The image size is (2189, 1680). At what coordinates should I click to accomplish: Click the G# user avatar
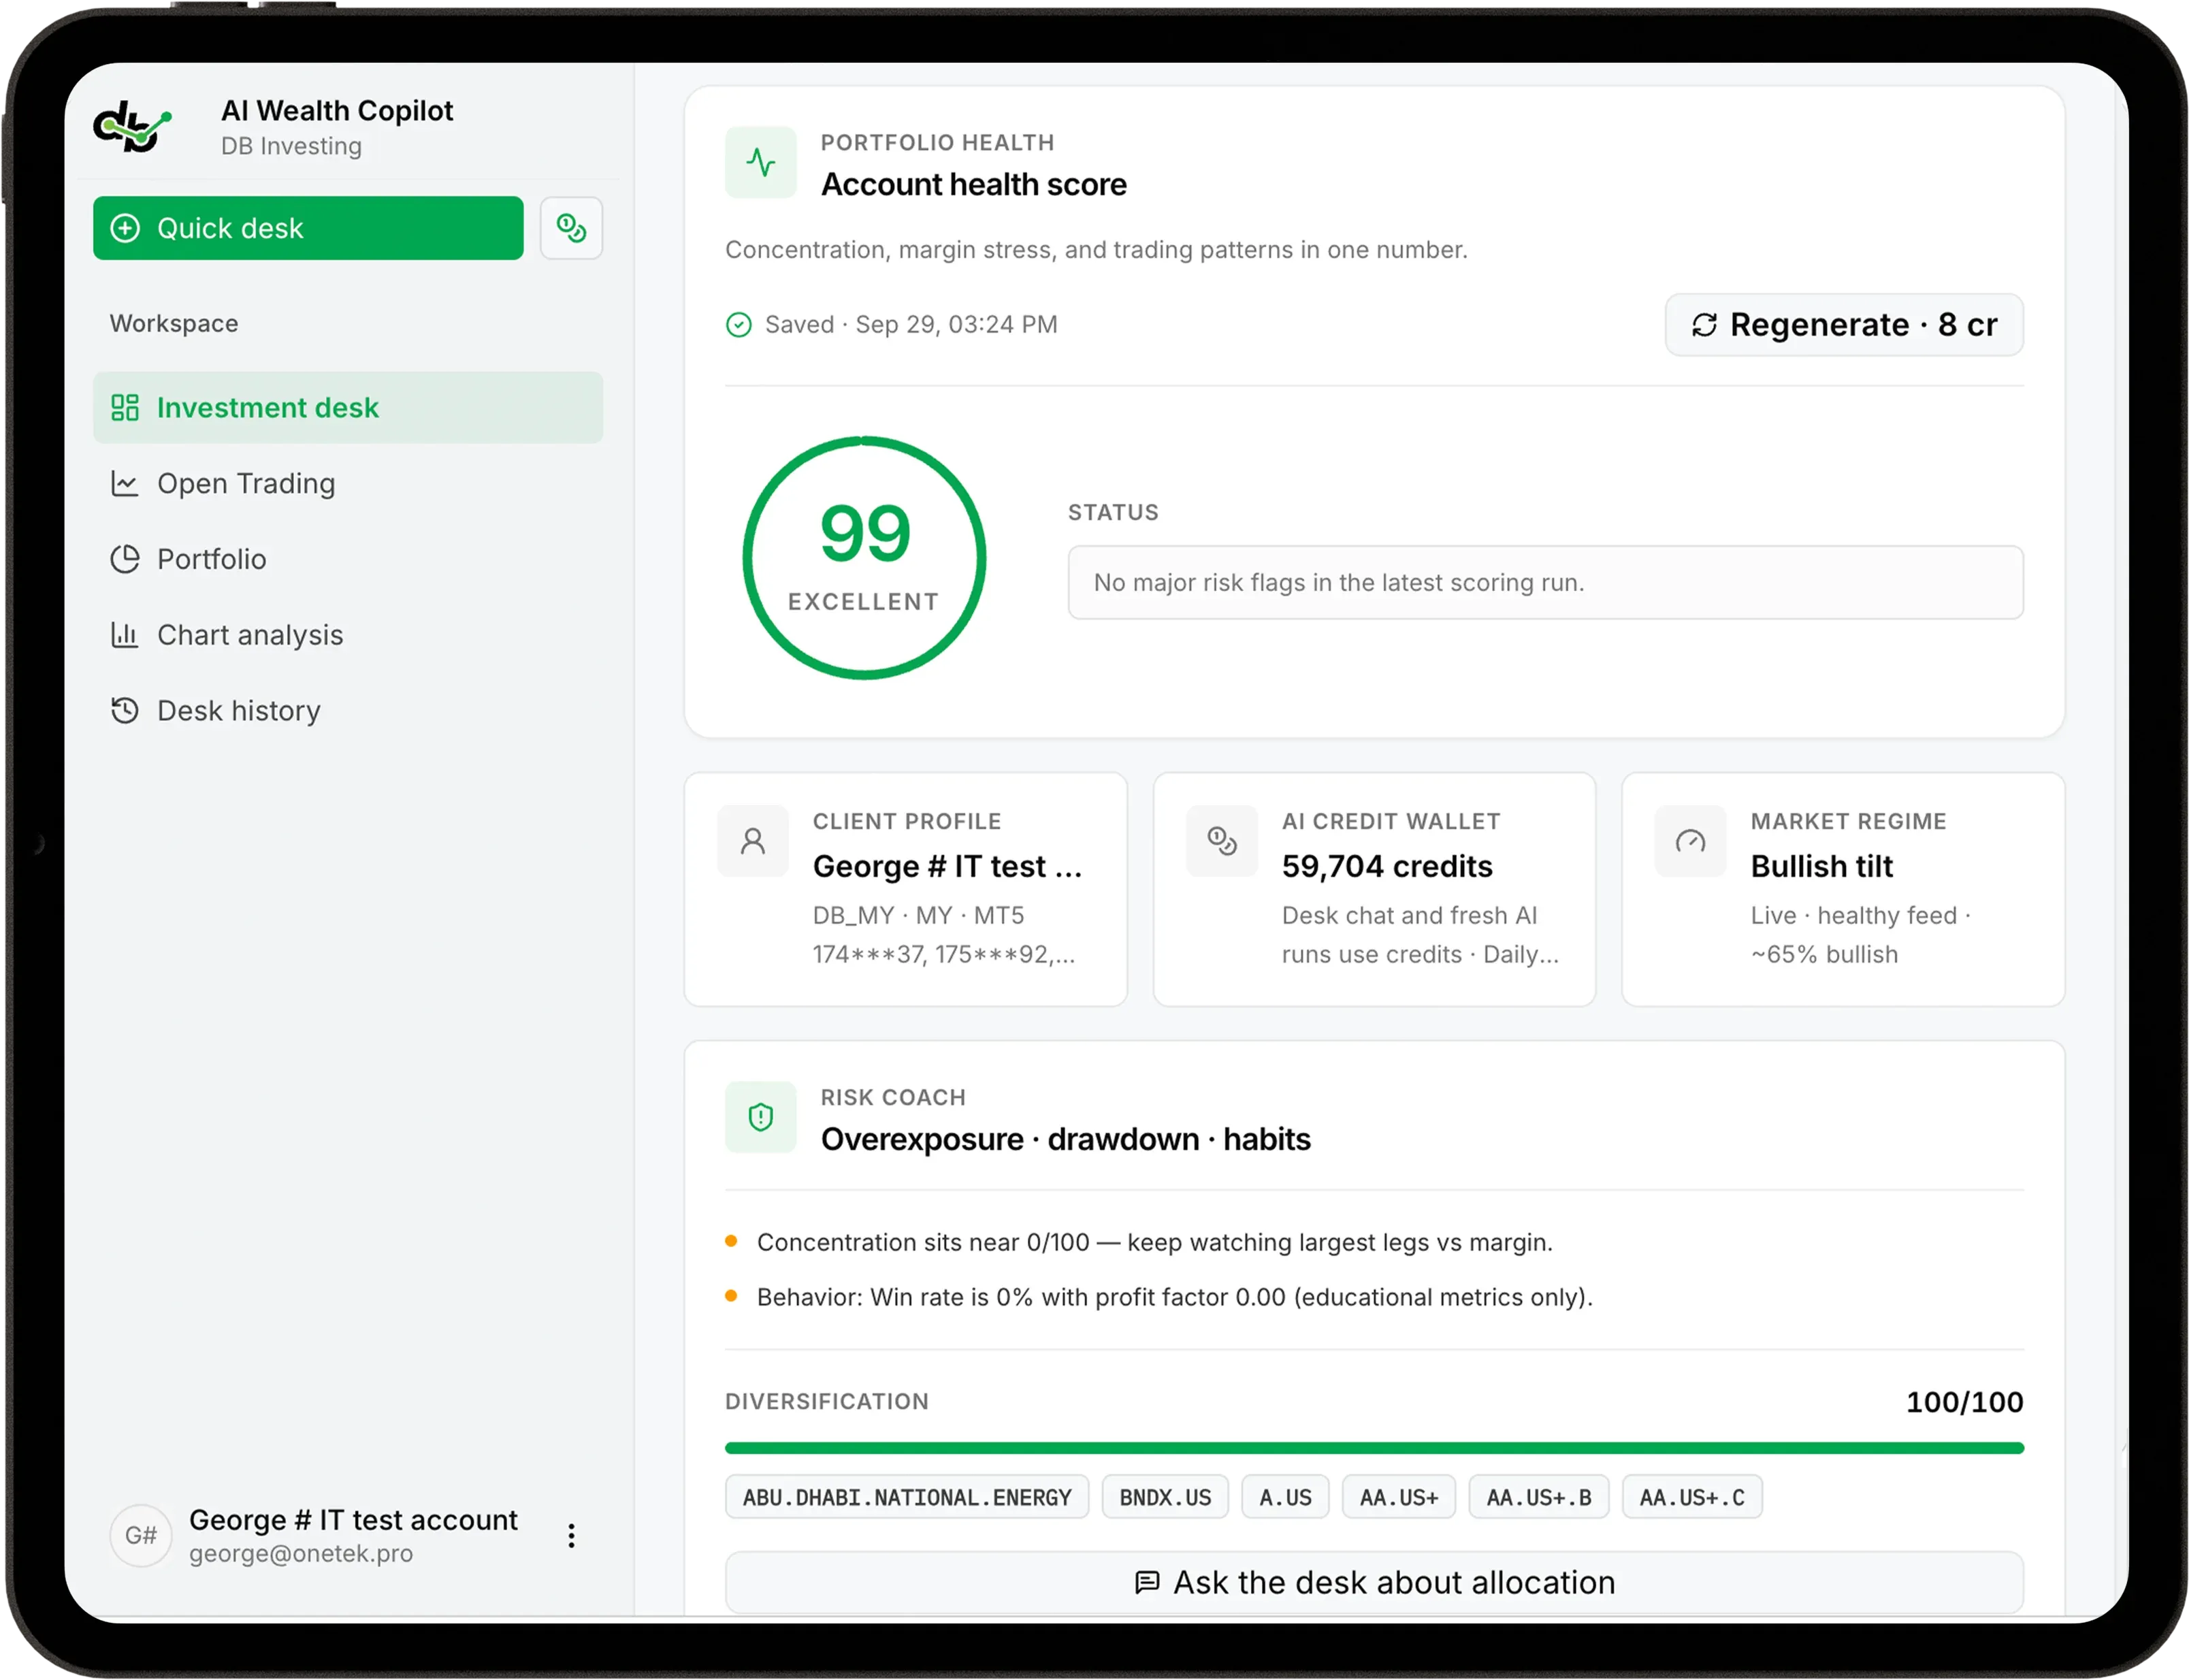click(141, 1536)
